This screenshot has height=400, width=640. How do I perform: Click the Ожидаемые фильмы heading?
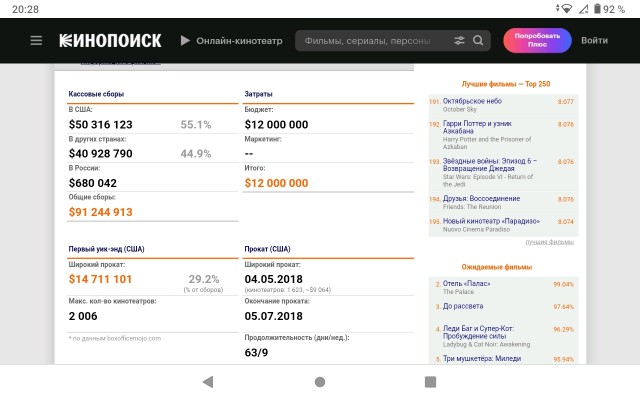click(x=497, y=267)
